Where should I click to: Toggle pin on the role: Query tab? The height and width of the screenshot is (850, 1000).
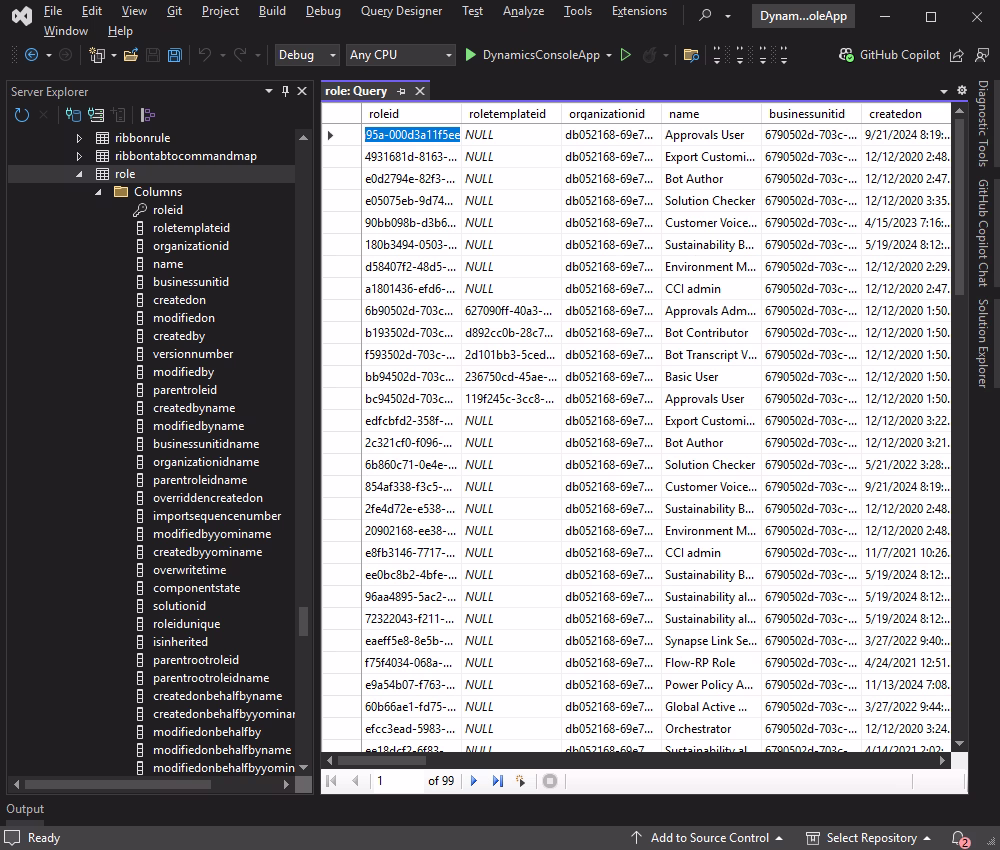coord(401,91)
